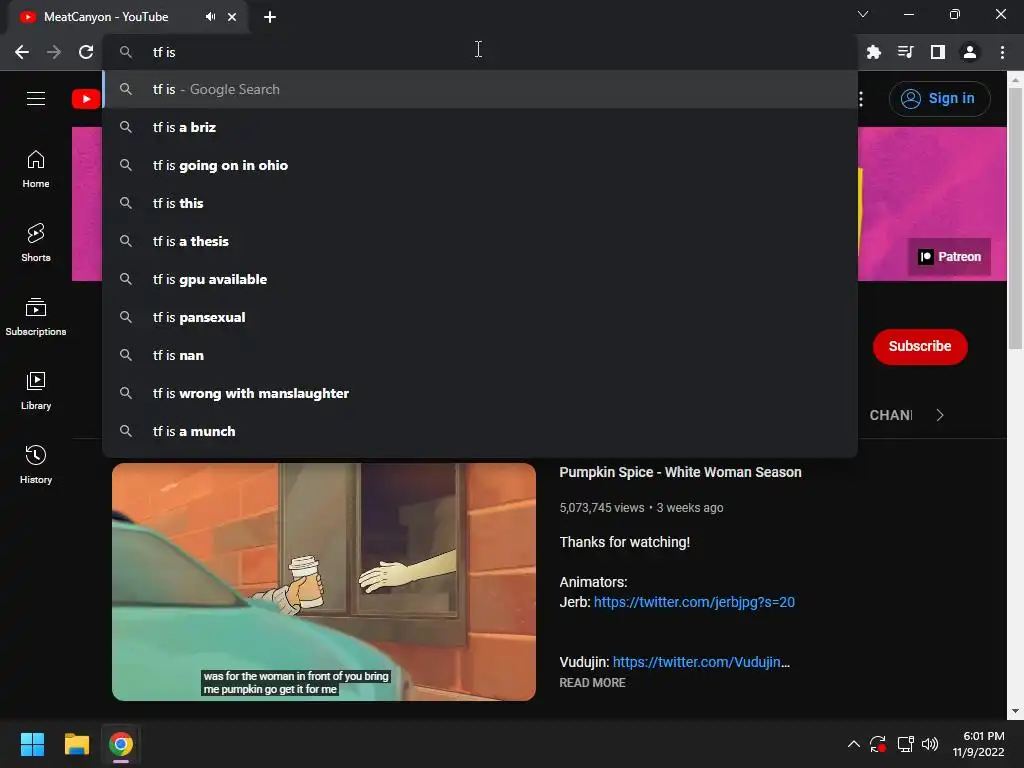Click the YouTube logo
Screen dimensions: 1024x768
click(x=86, y=99)
